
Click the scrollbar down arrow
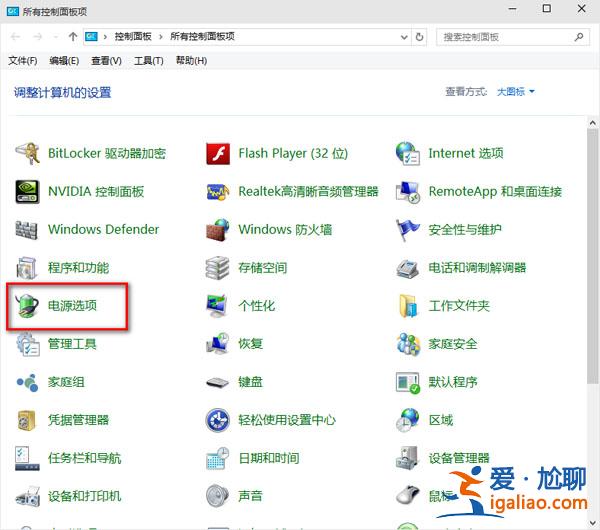(x=593, y=523)
